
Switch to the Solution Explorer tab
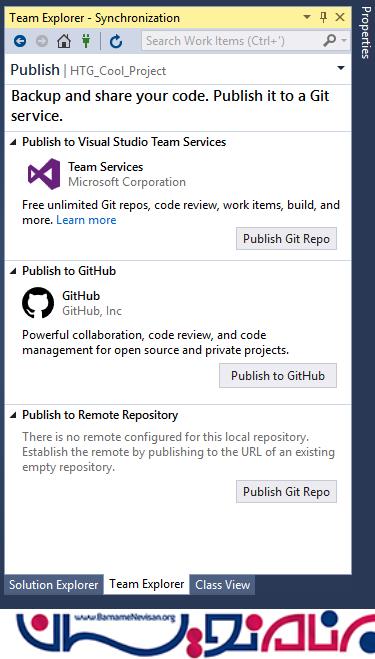pyautogui.click(x=54, y=585)
